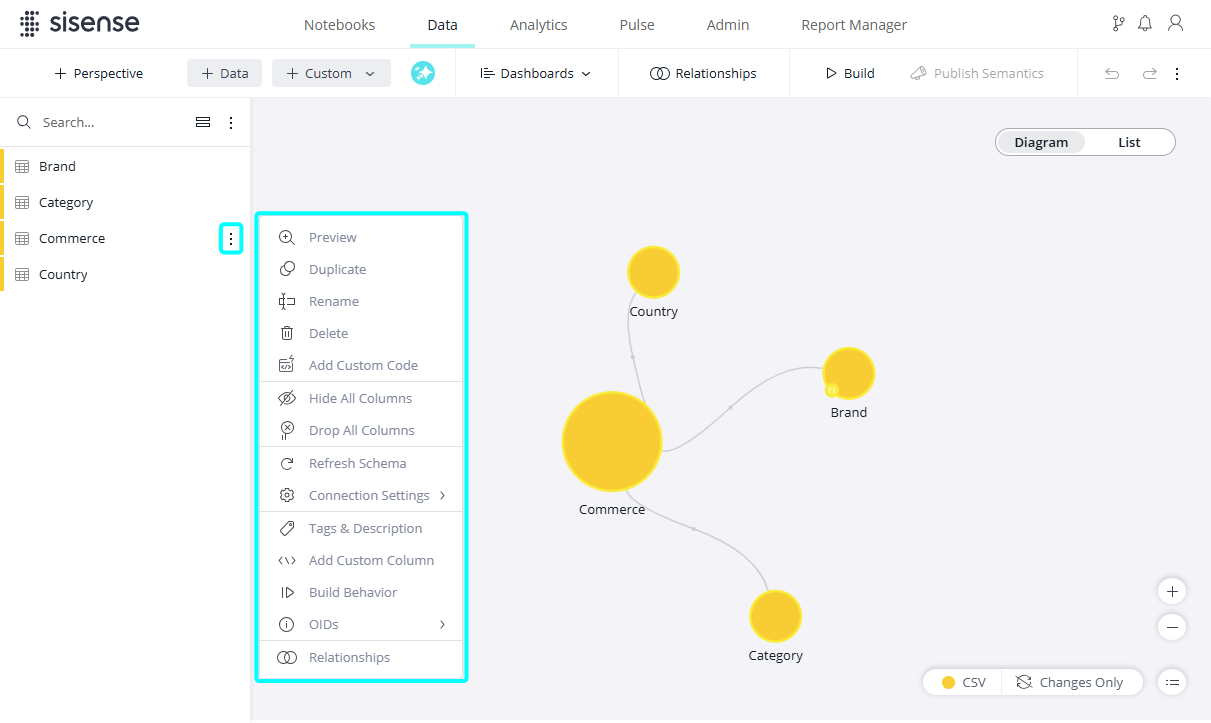
Task: Click the Build button
Action: (849, 73)
